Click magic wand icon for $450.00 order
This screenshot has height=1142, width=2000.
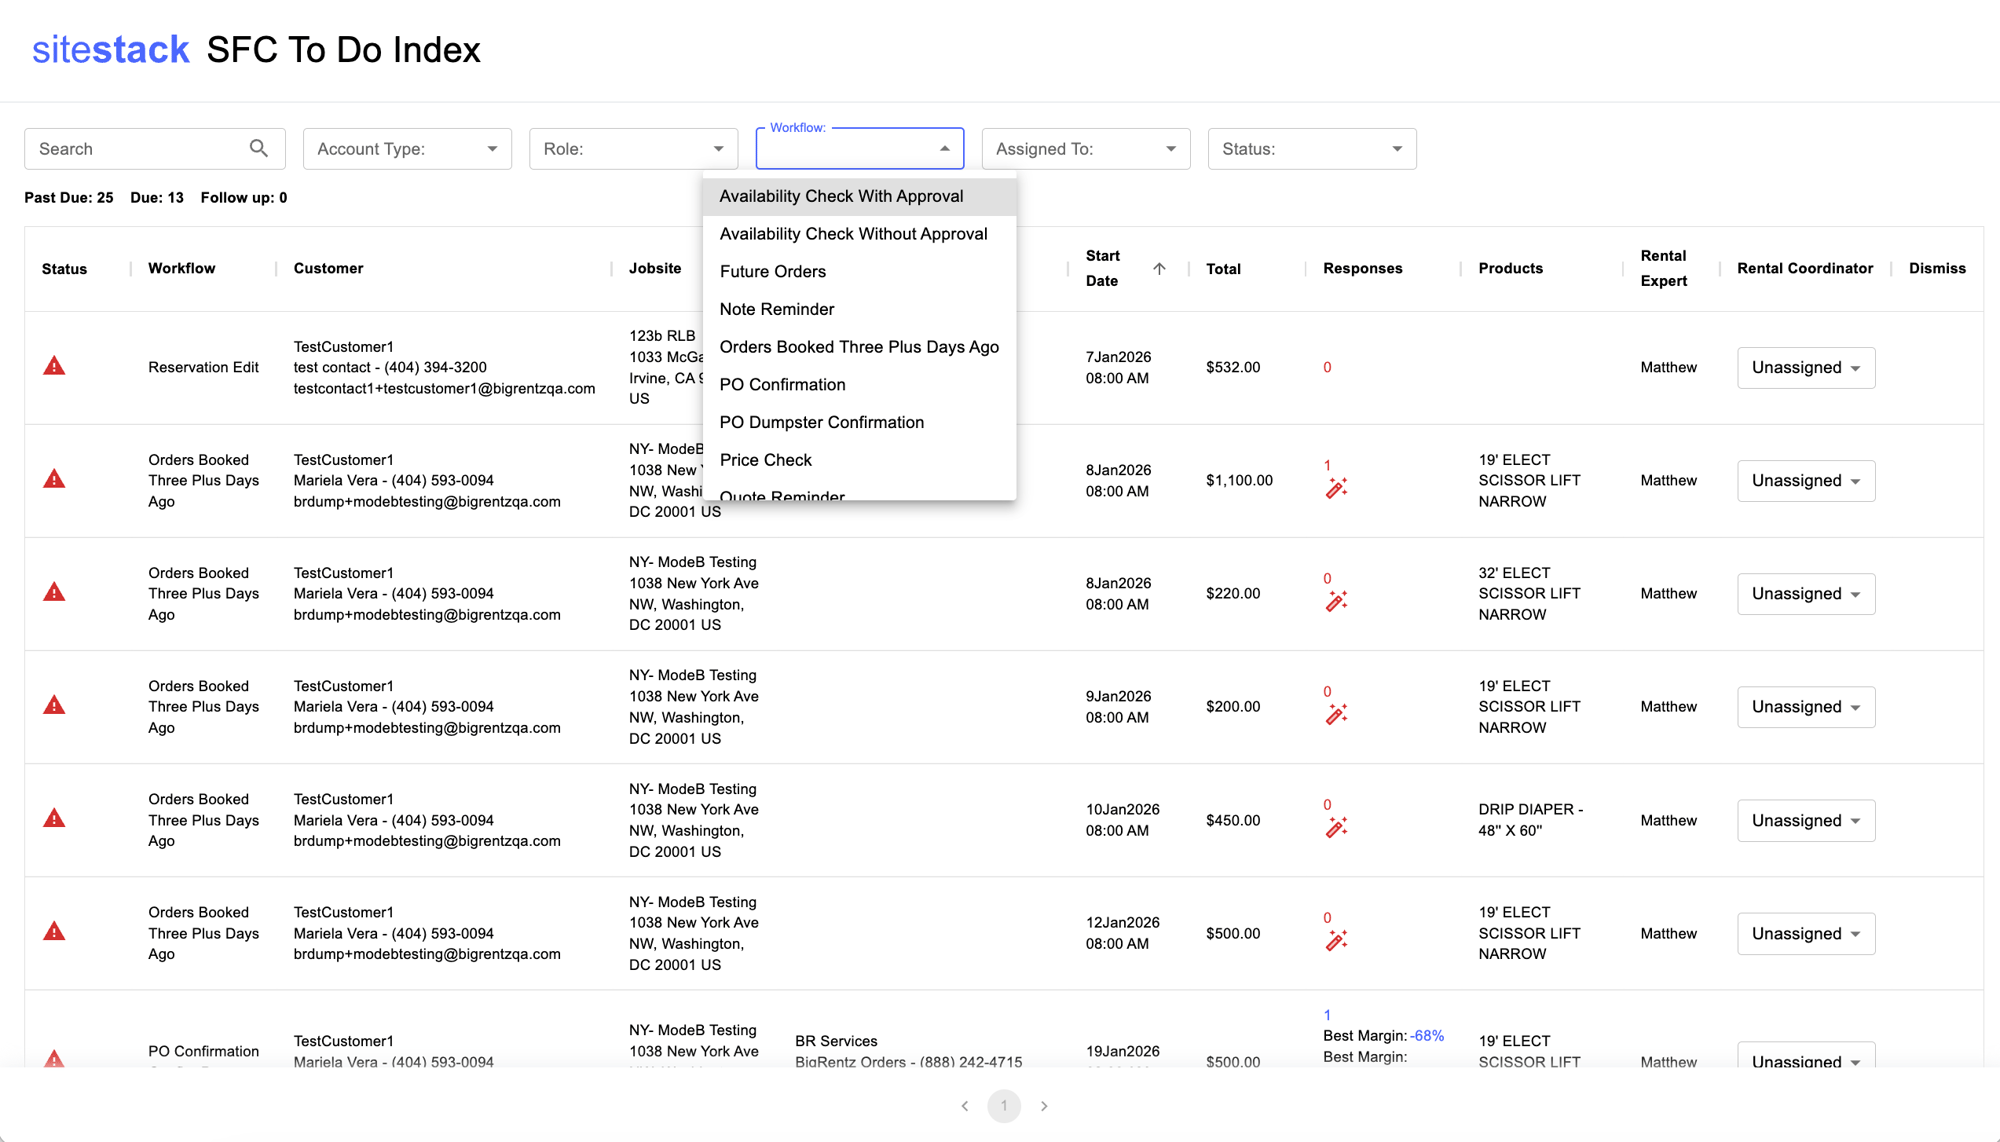pos(1336,827)
